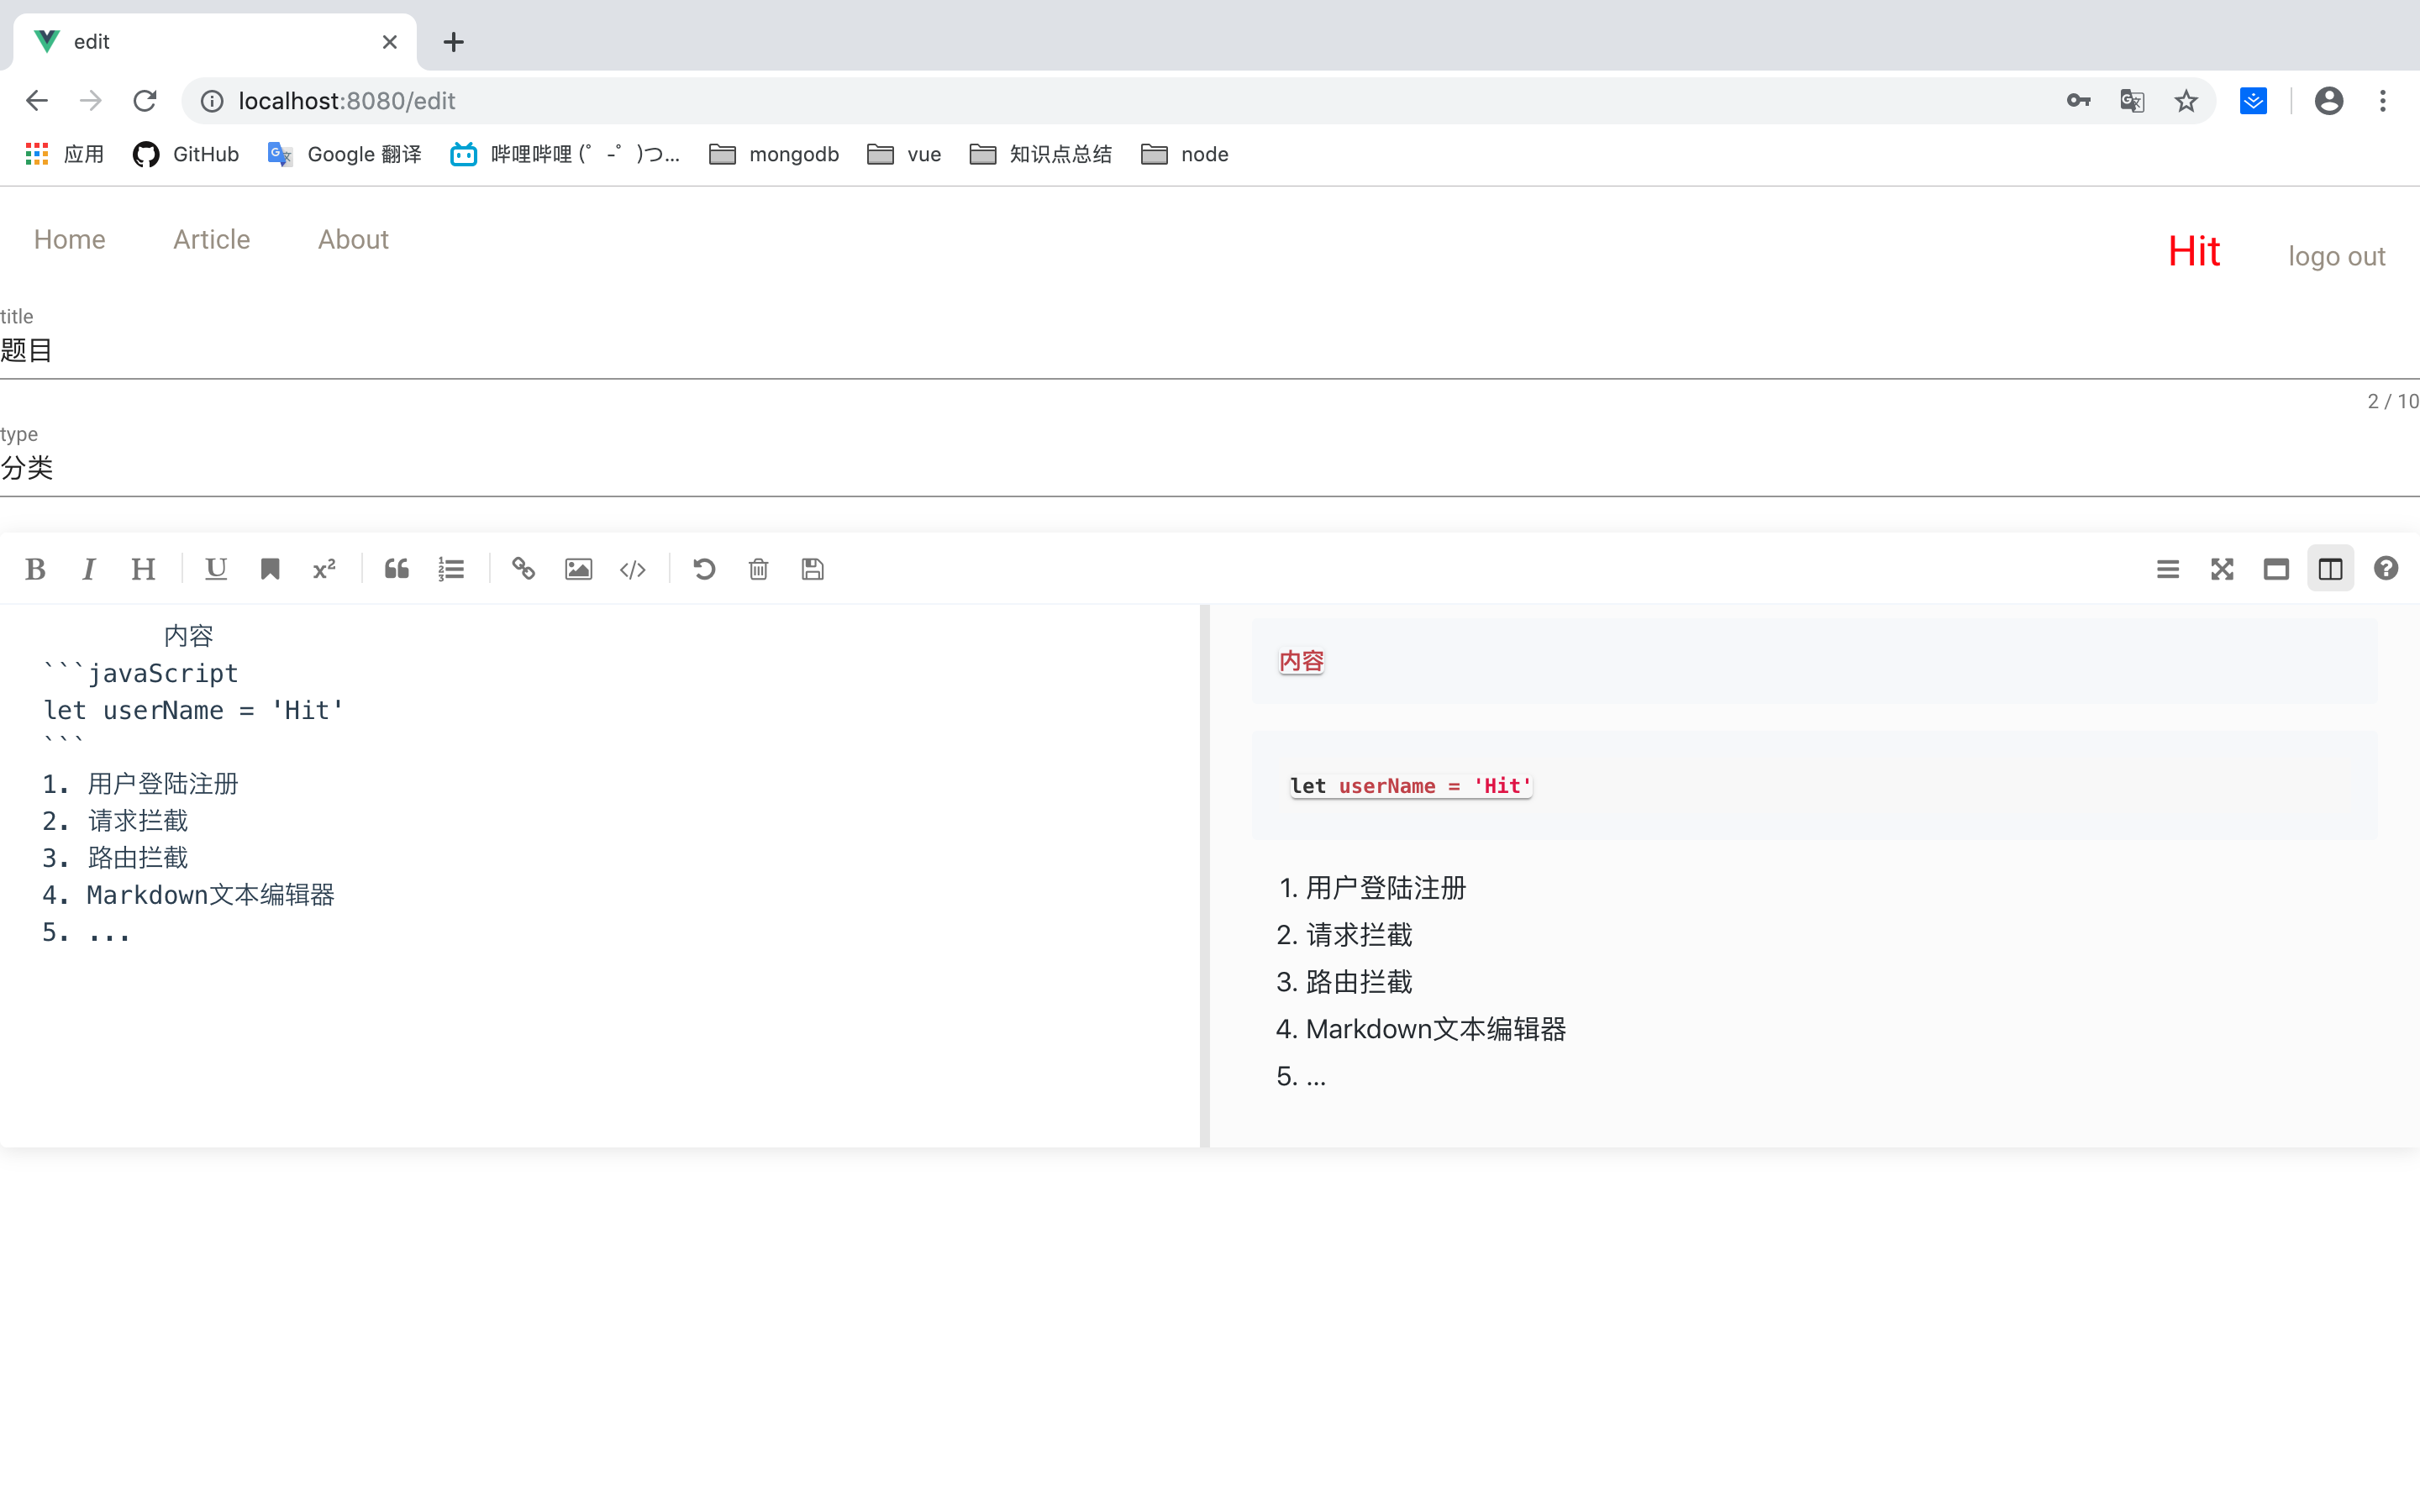The height and width of the screenshot is (1512, 2420).
Task: Go forward in browser history
Action: (x=91, y=101)
